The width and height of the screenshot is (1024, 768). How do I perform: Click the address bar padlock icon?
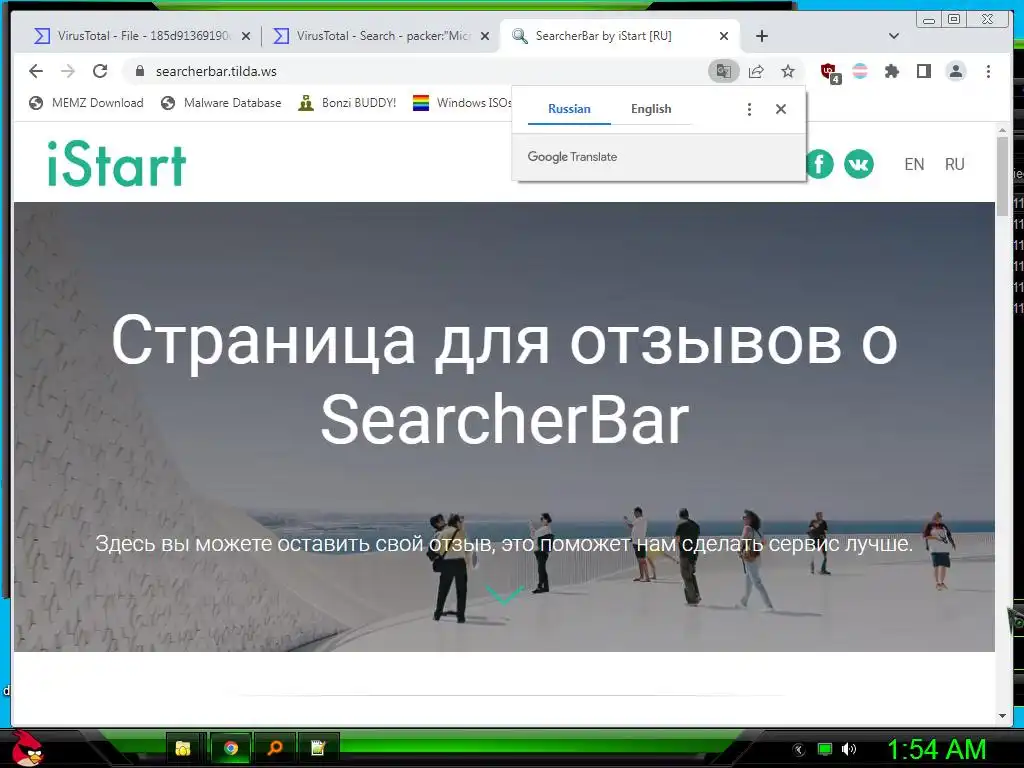tap(139, 71)
